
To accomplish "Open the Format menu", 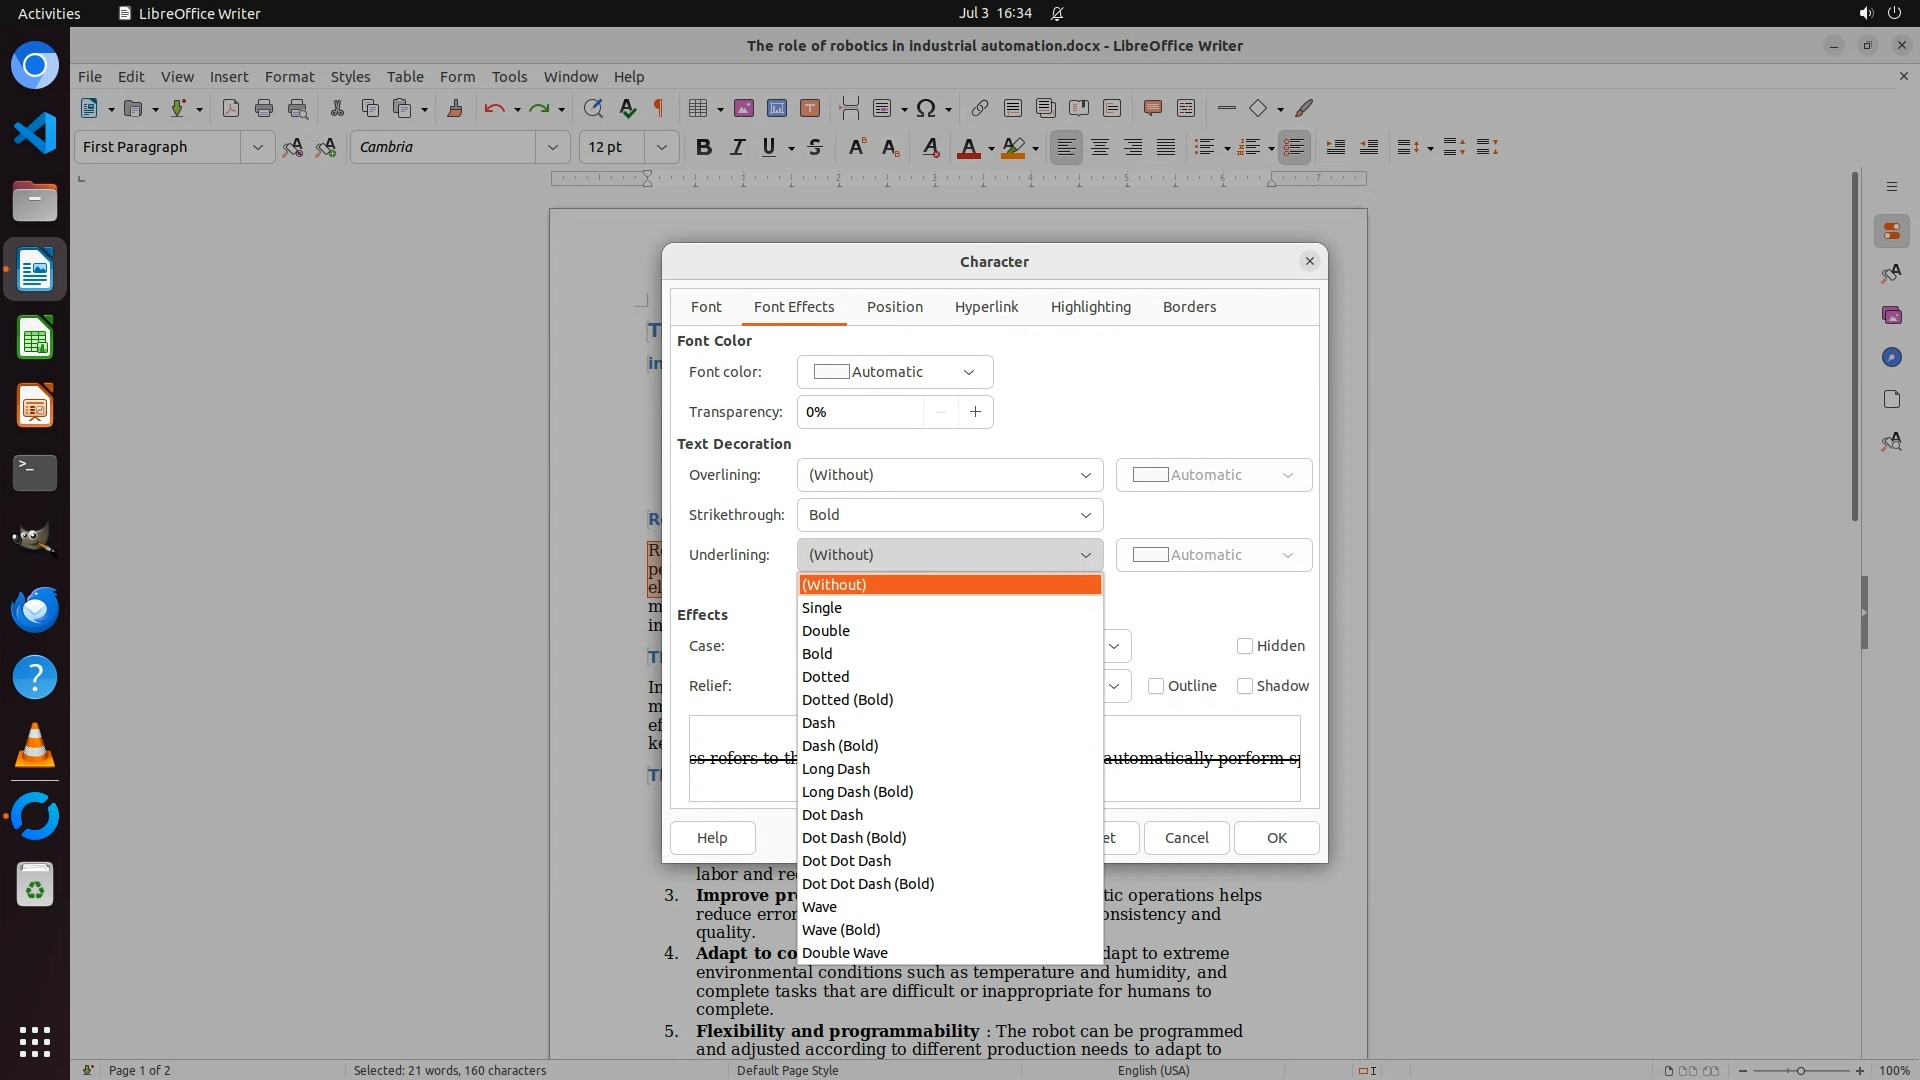I will (x=289, y=76).
